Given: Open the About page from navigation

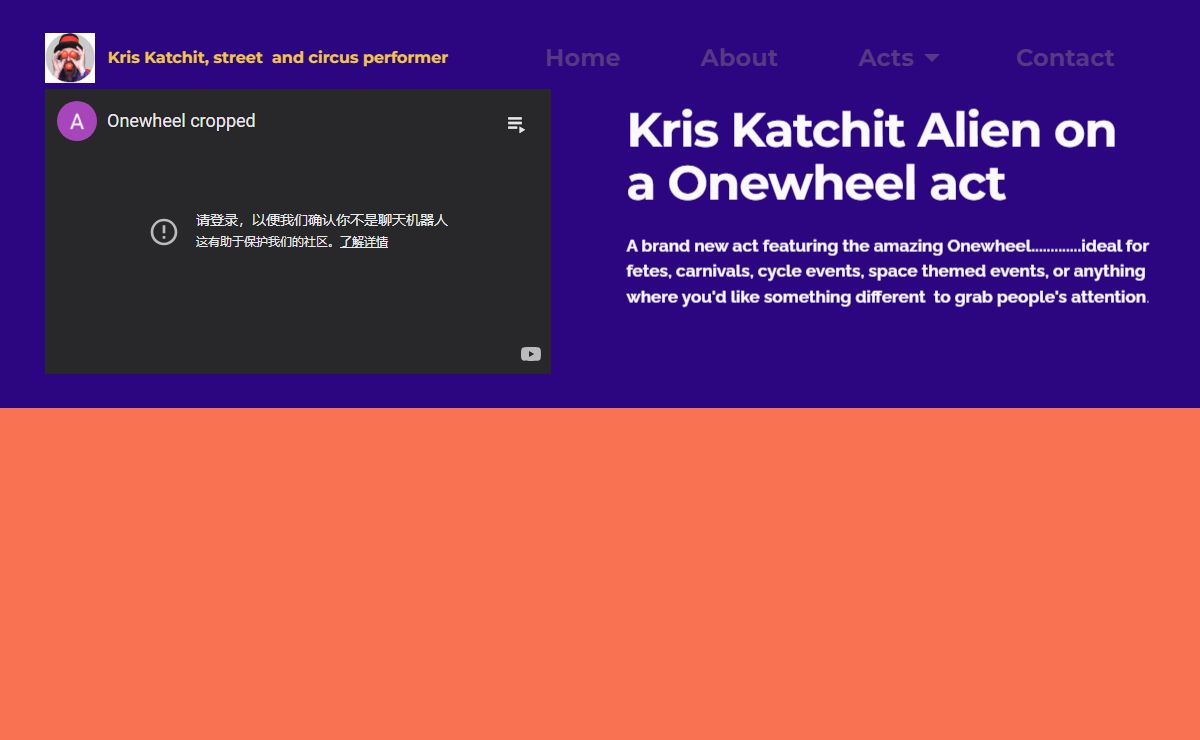Looking at the screenshot, I should point(739,58).
